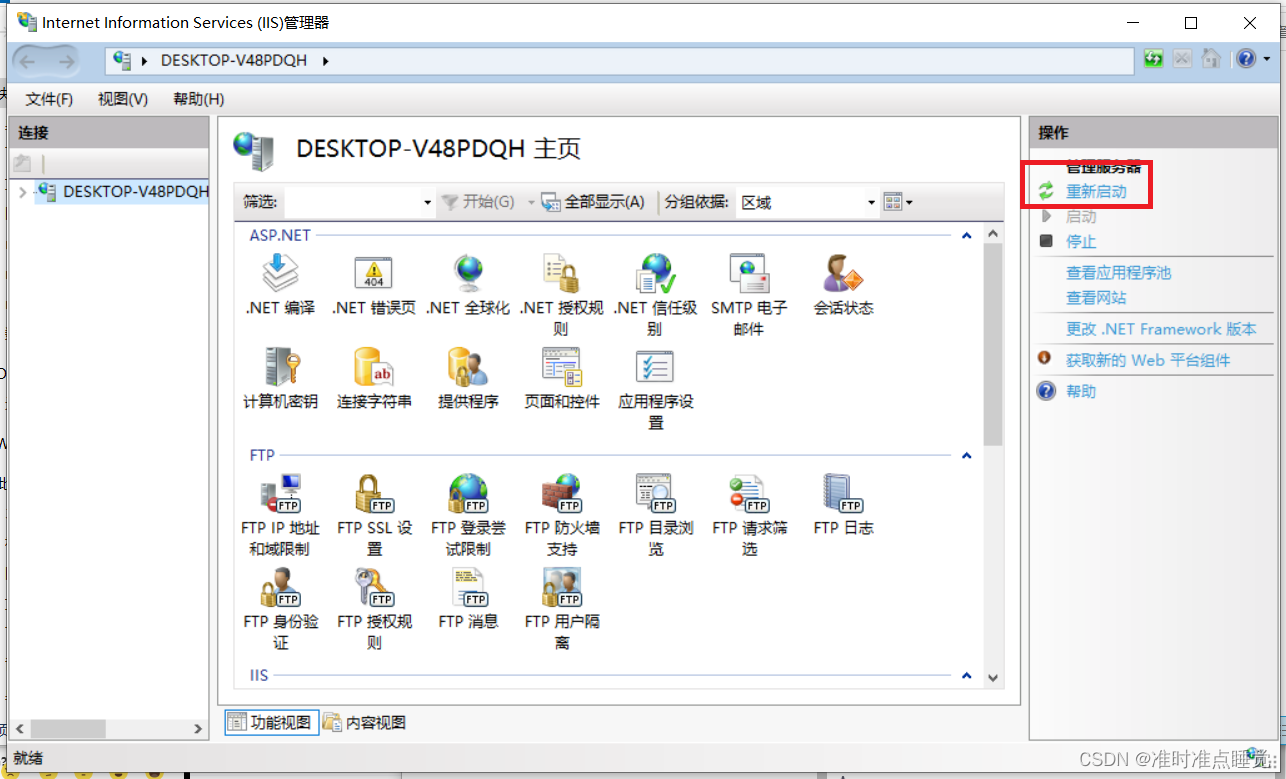Click the home icon in top toolbar
The image size is (1286, 779).
(x=1210, y=59)
